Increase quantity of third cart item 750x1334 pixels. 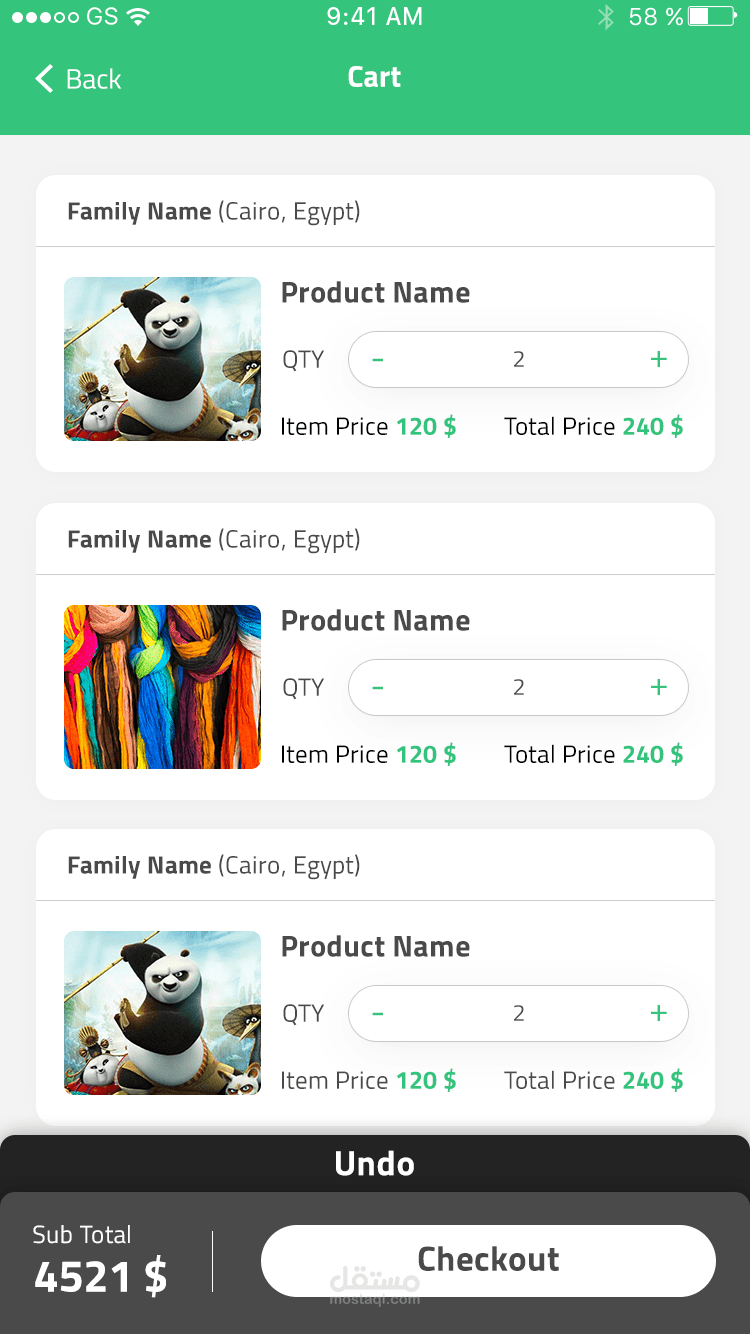point(658,1014)
